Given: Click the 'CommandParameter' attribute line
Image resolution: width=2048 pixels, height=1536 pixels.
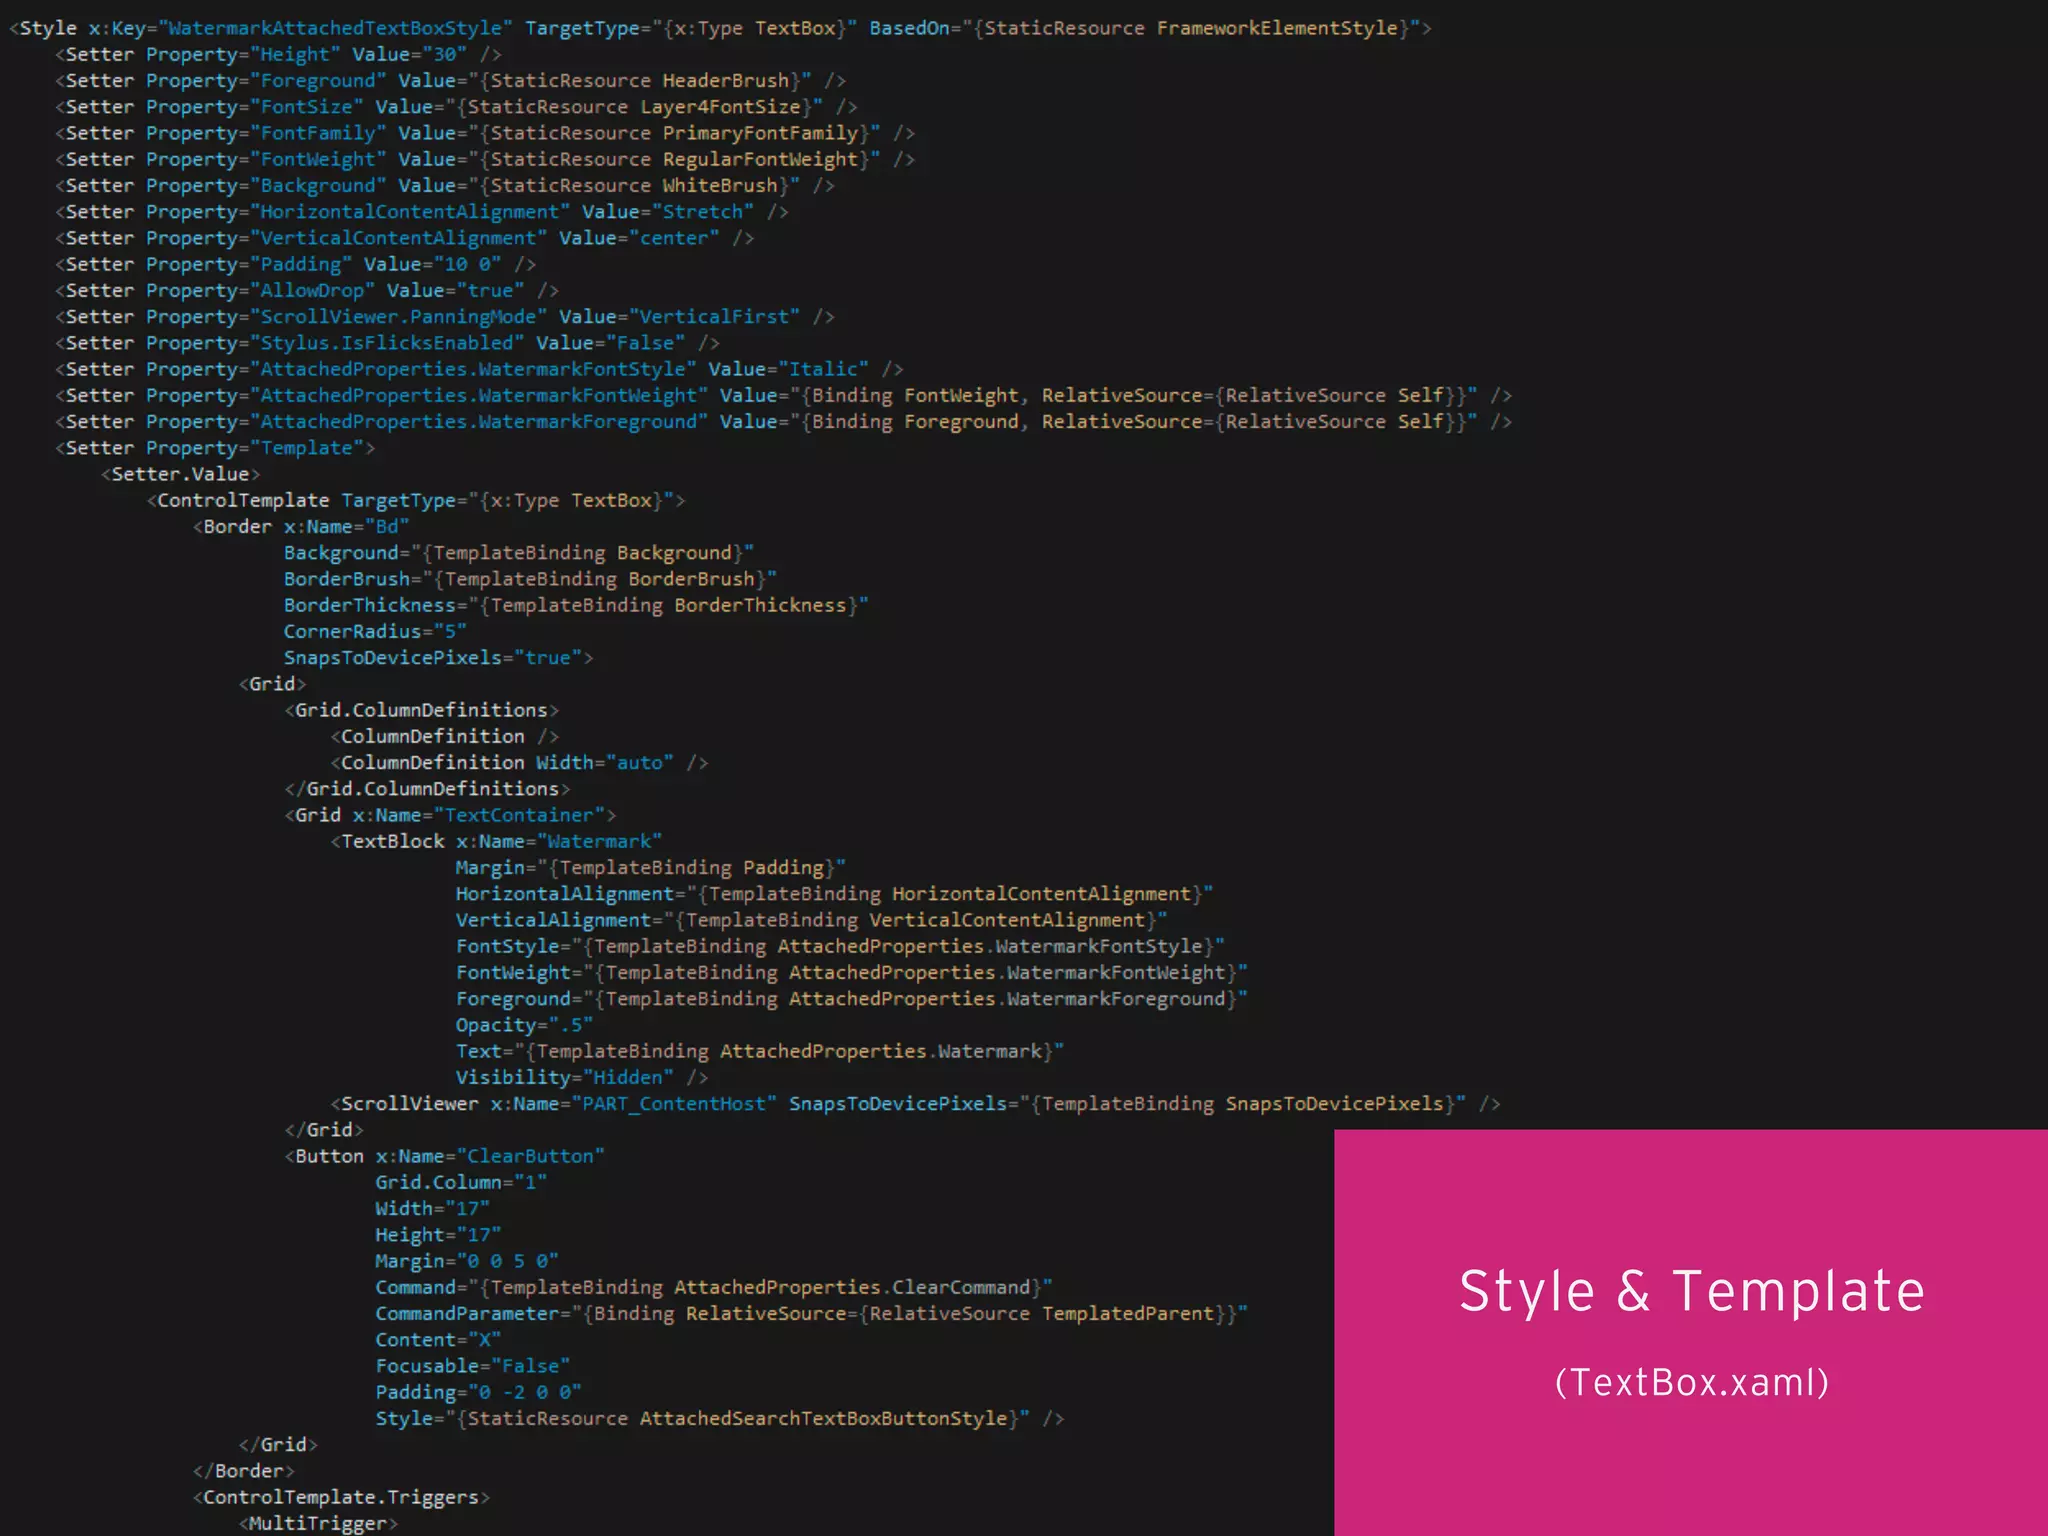Looking at the screenshot, I should pyautogui.click(x=812, y=1313).
